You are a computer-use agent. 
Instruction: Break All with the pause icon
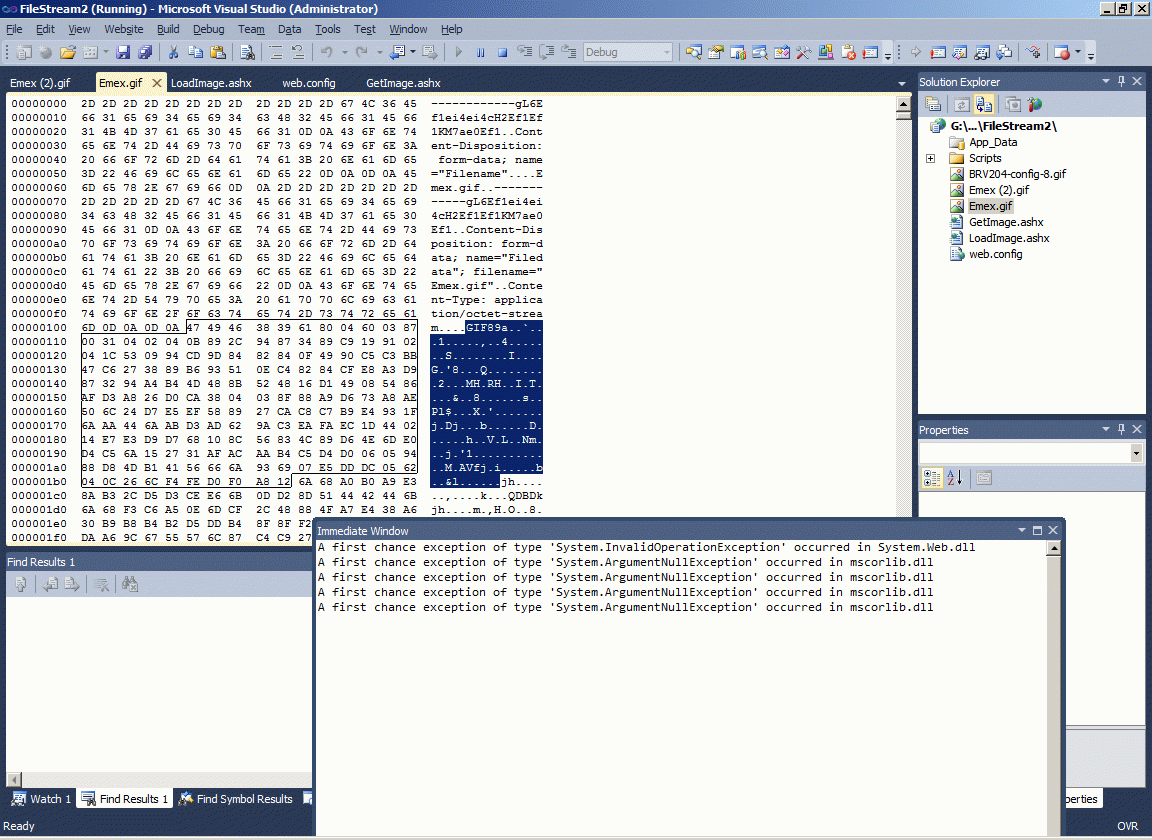(480, 52)
